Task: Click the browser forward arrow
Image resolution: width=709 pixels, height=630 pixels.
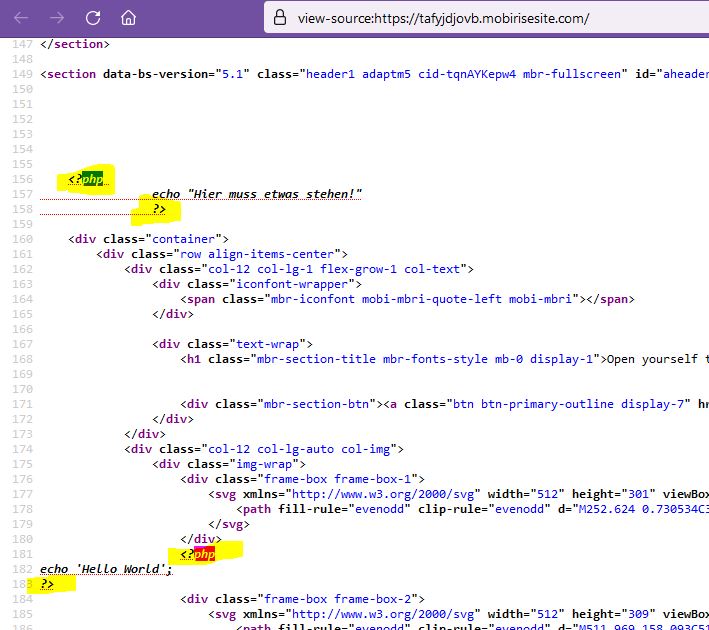Action: [57, 18]
